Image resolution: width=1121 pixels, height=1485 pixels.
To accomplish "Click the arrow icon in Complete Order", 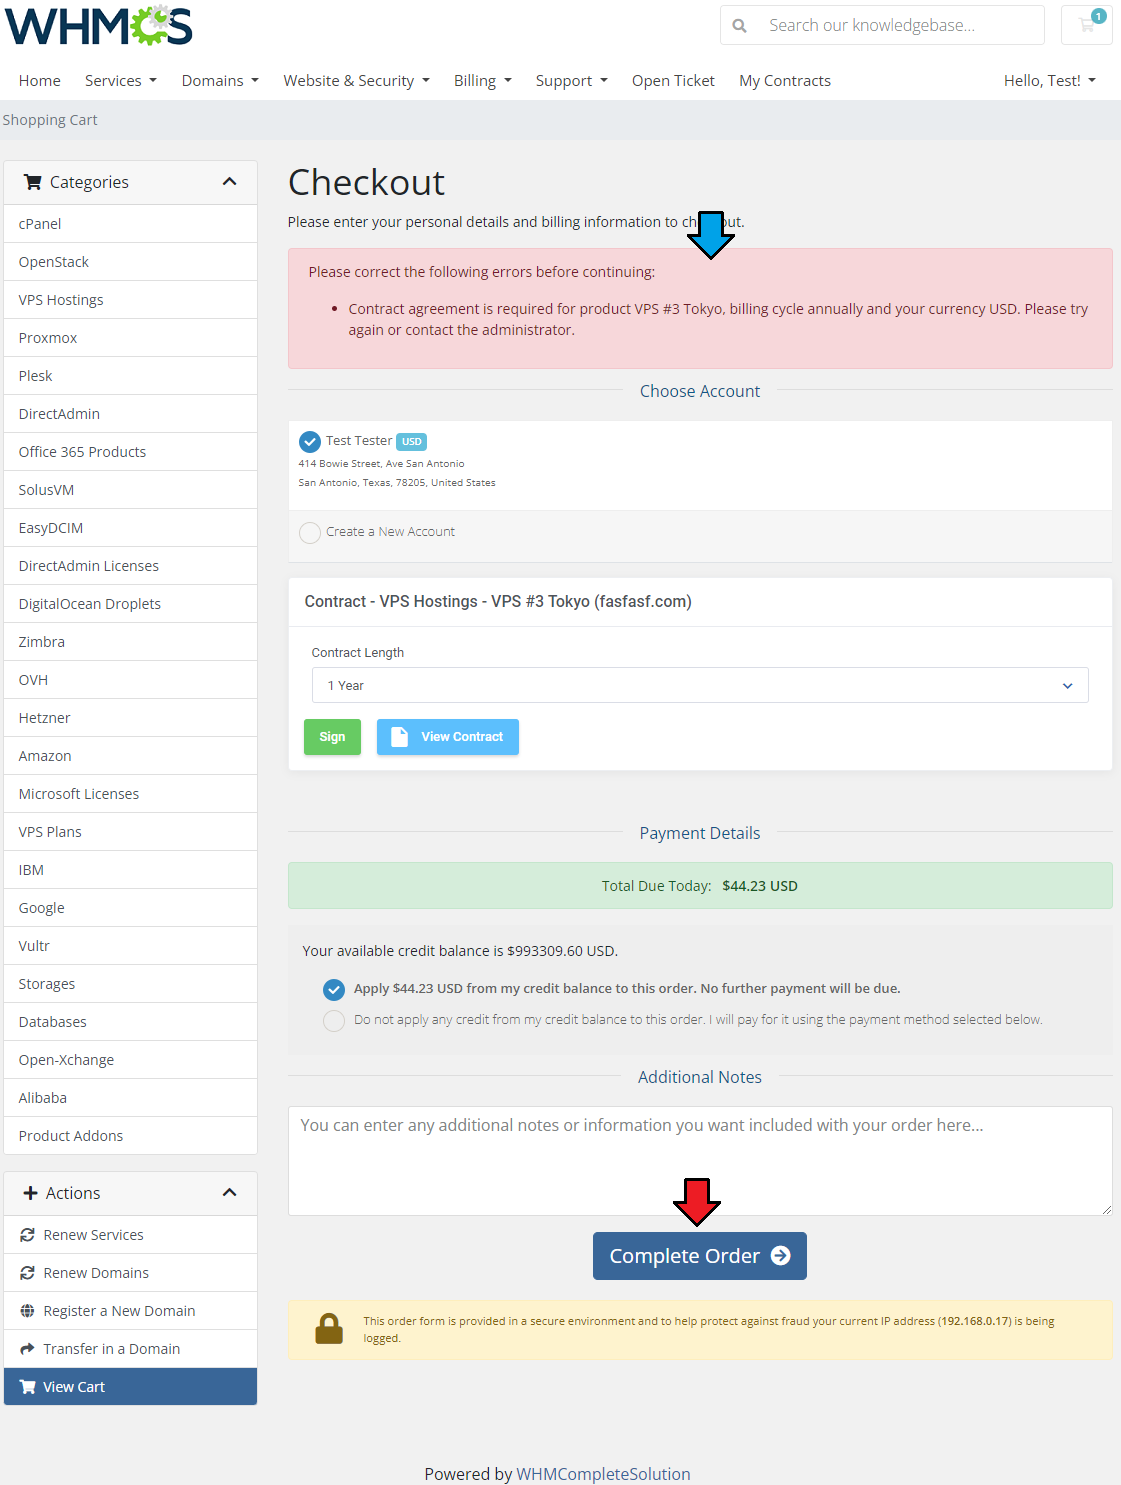I will 781,1256.
